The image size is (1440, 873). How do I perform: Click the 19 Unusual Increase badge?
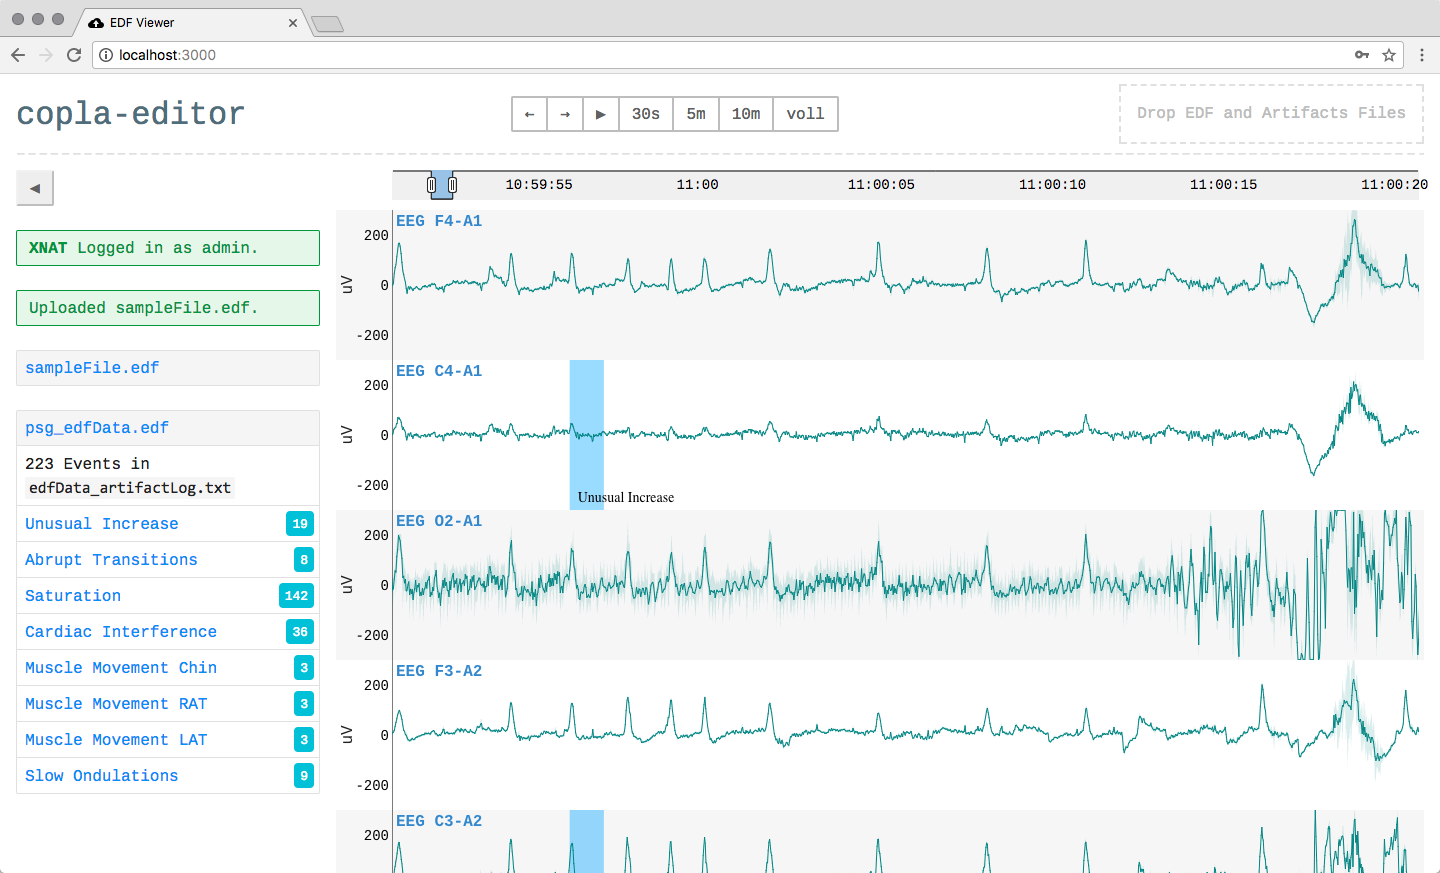pos(300,524)
